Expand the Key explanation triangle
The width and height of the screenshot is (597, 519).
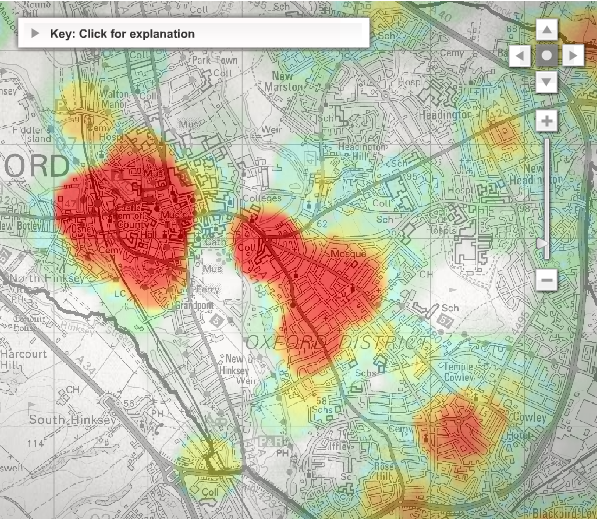point(35,33)
